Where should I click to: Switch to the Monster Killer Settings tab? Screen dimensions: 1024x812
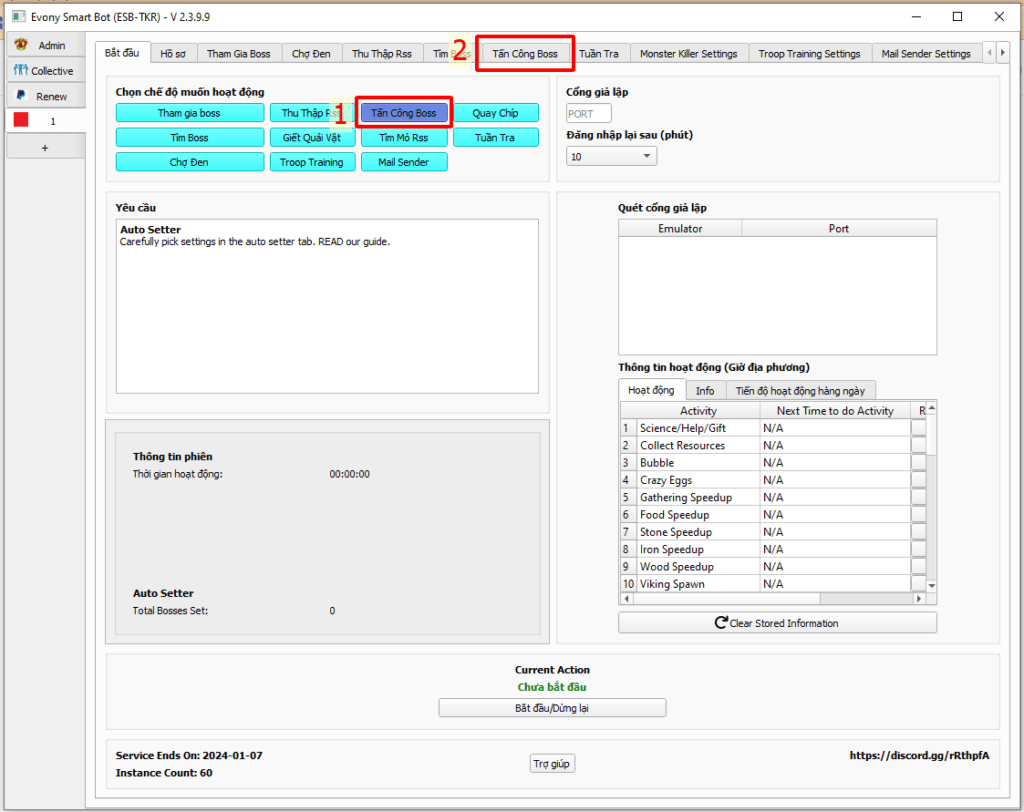click(688, 54)
